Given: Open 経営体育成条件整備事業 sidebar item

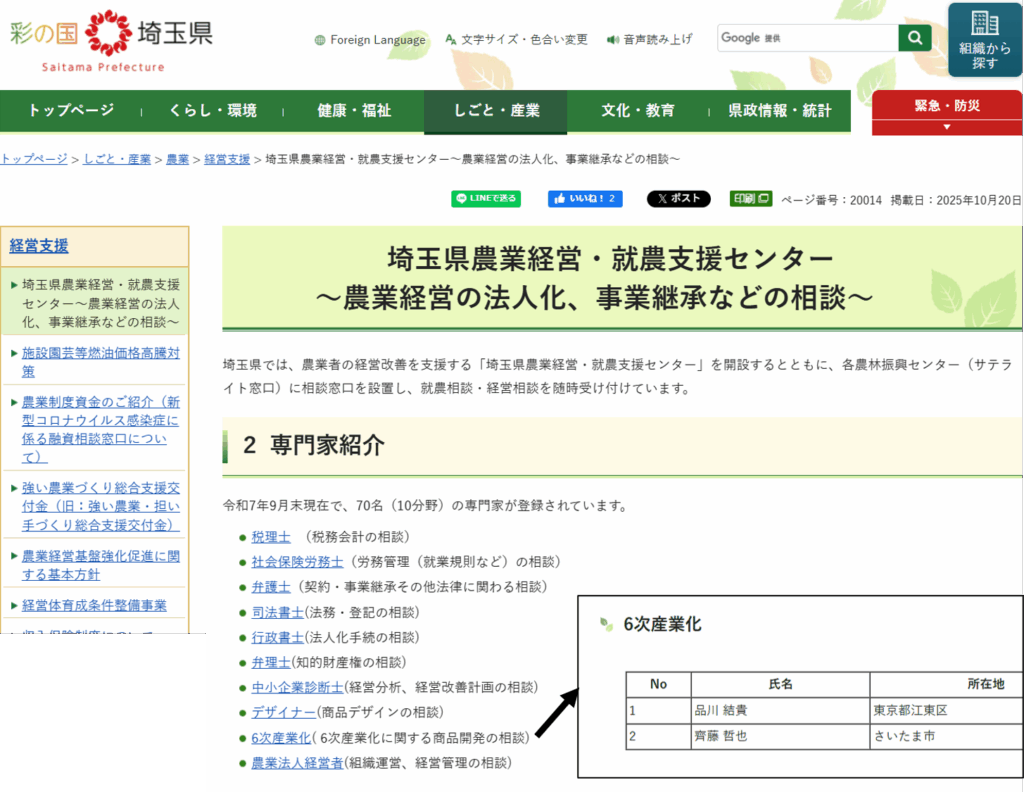Looking at the screenshot, I should coord(94,605).
